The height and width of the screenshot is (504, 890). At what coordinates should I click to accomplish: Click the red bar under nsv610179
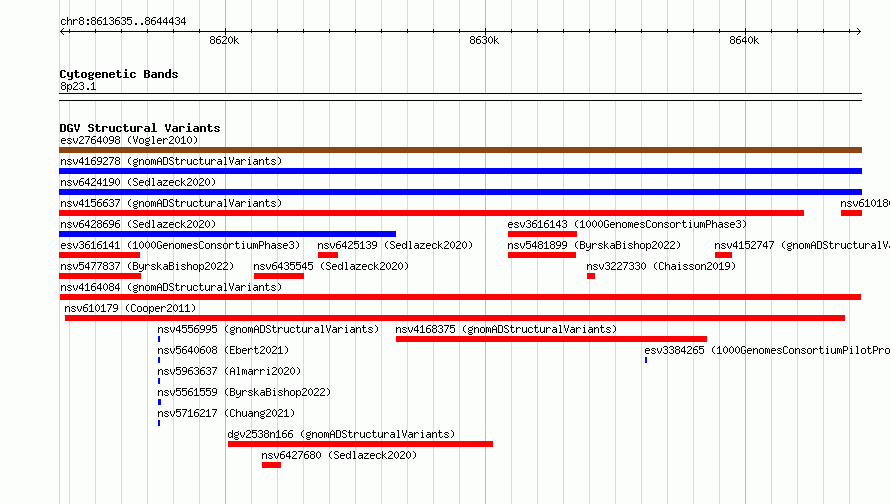coord(455,318)
